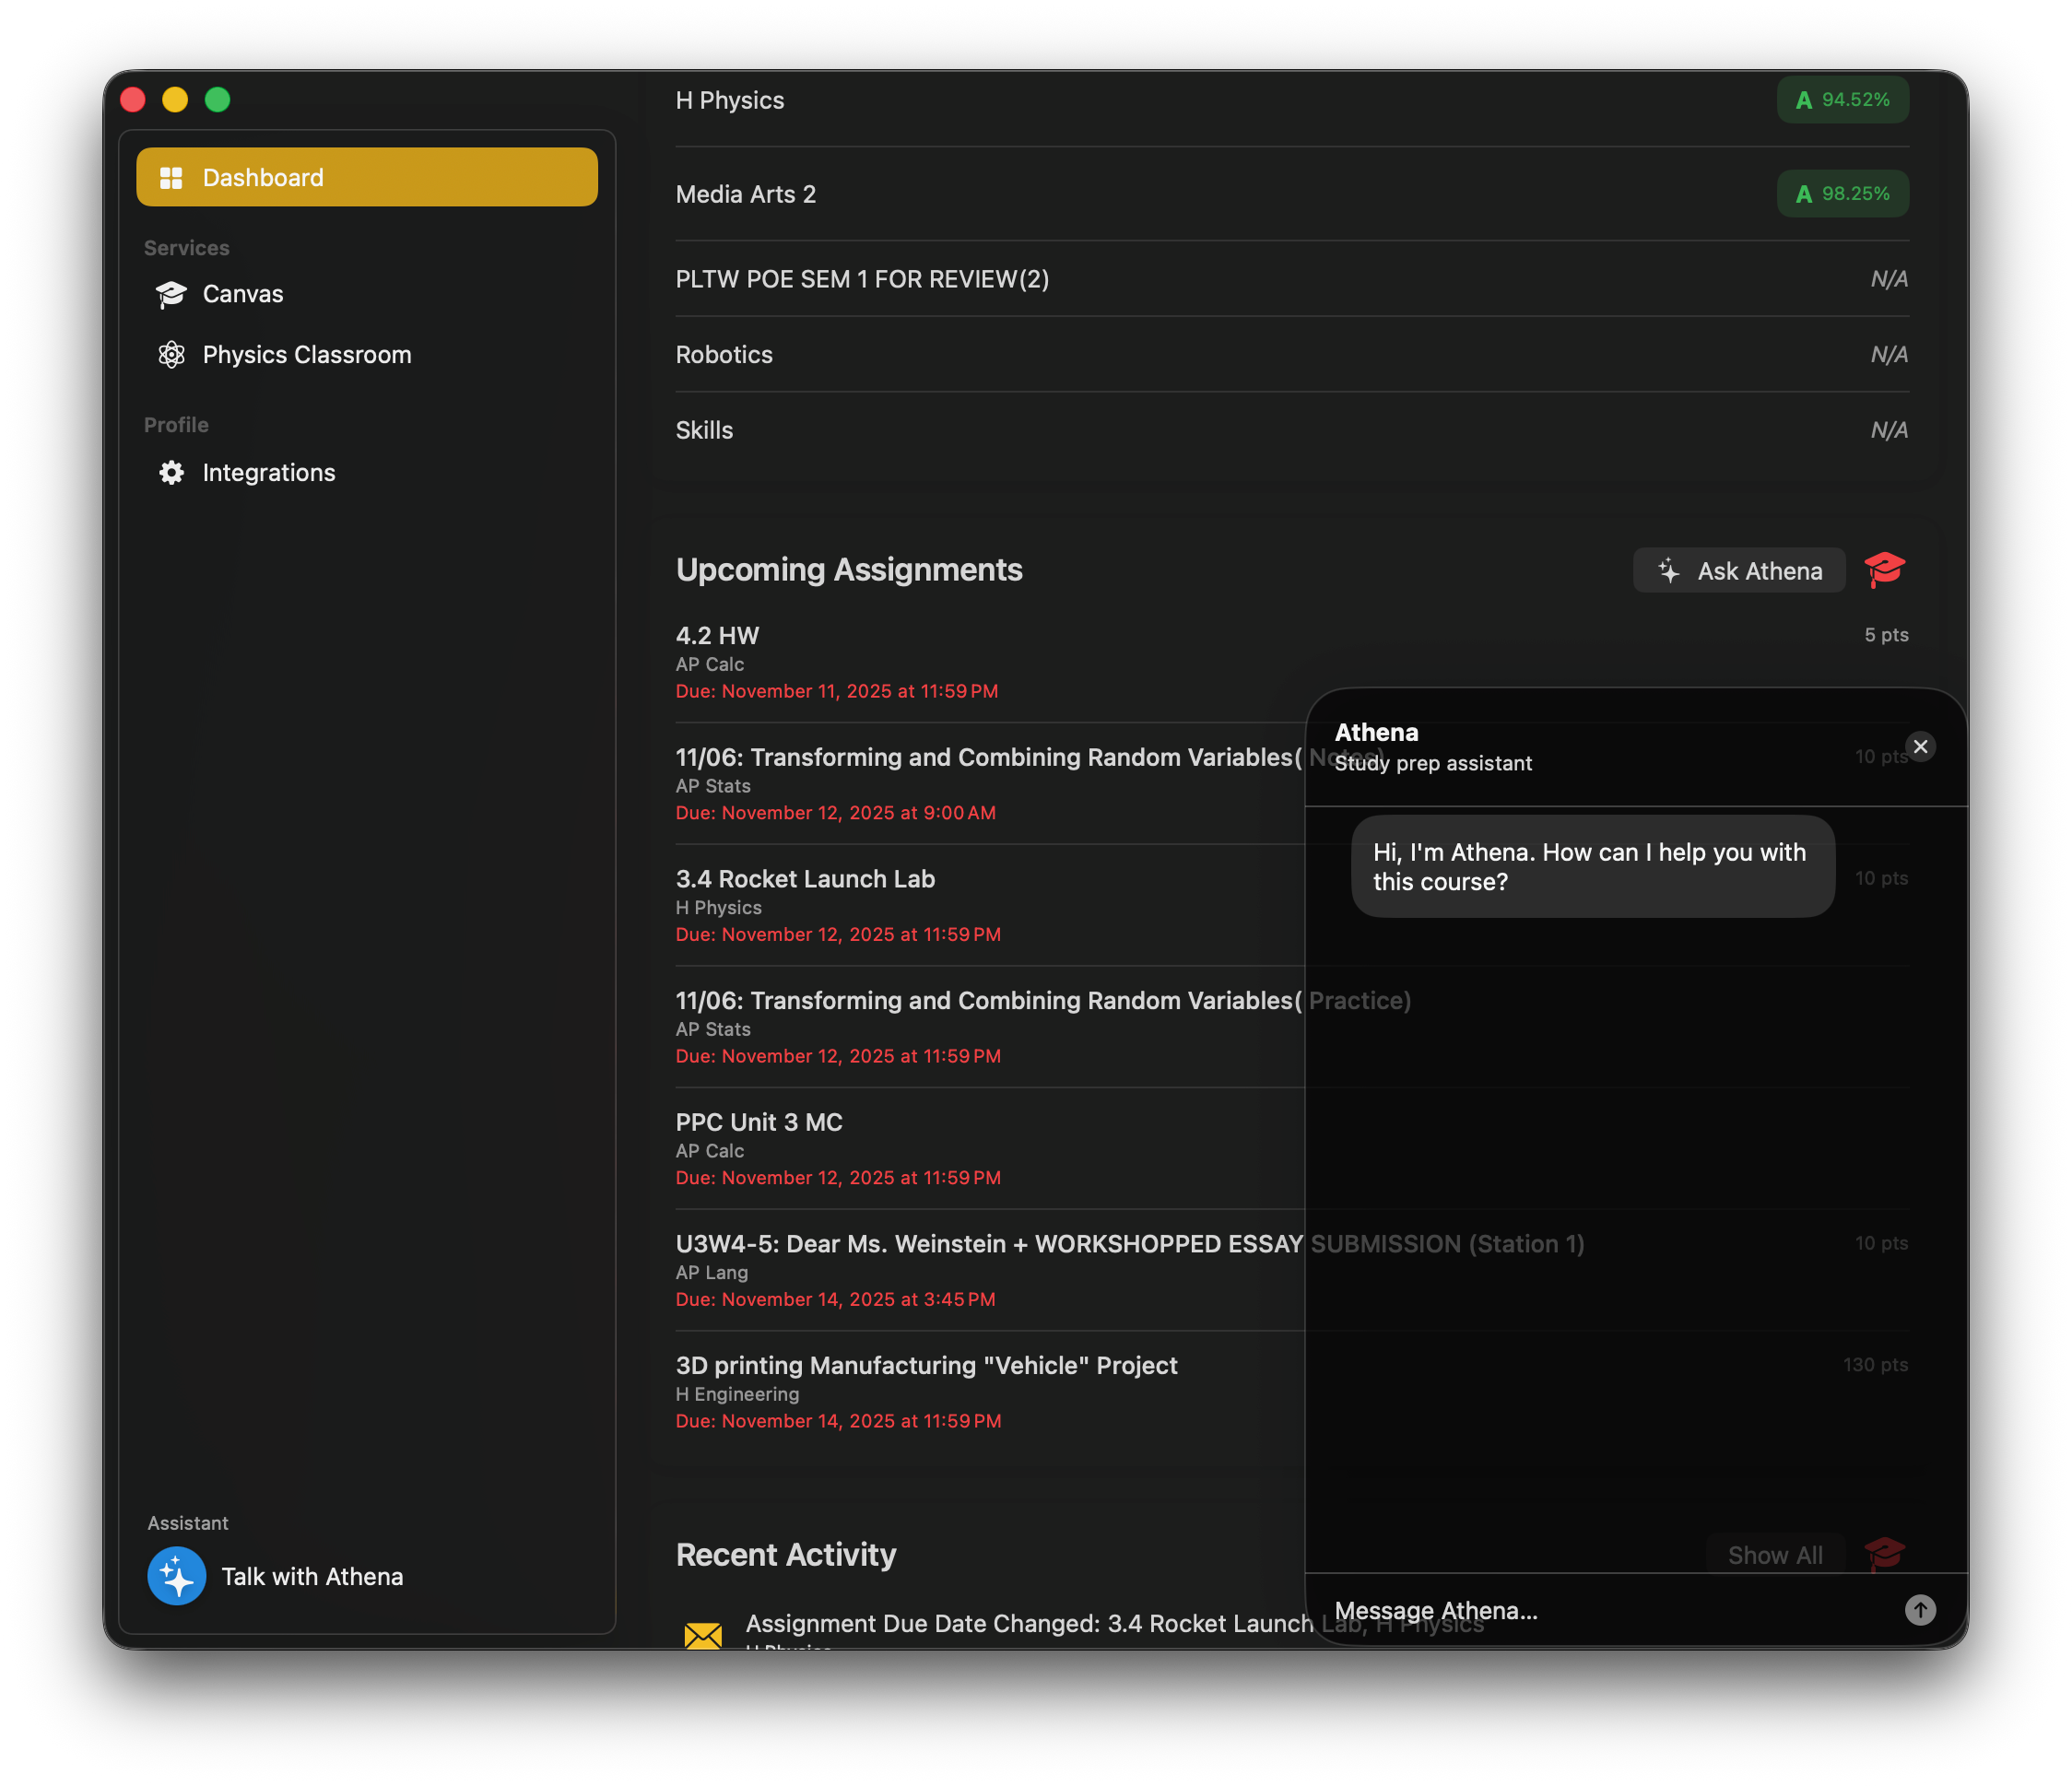The width and height of the screenshot is (2072, 1786).
Task: Click the Integrations gear icon
Action: 171,473
